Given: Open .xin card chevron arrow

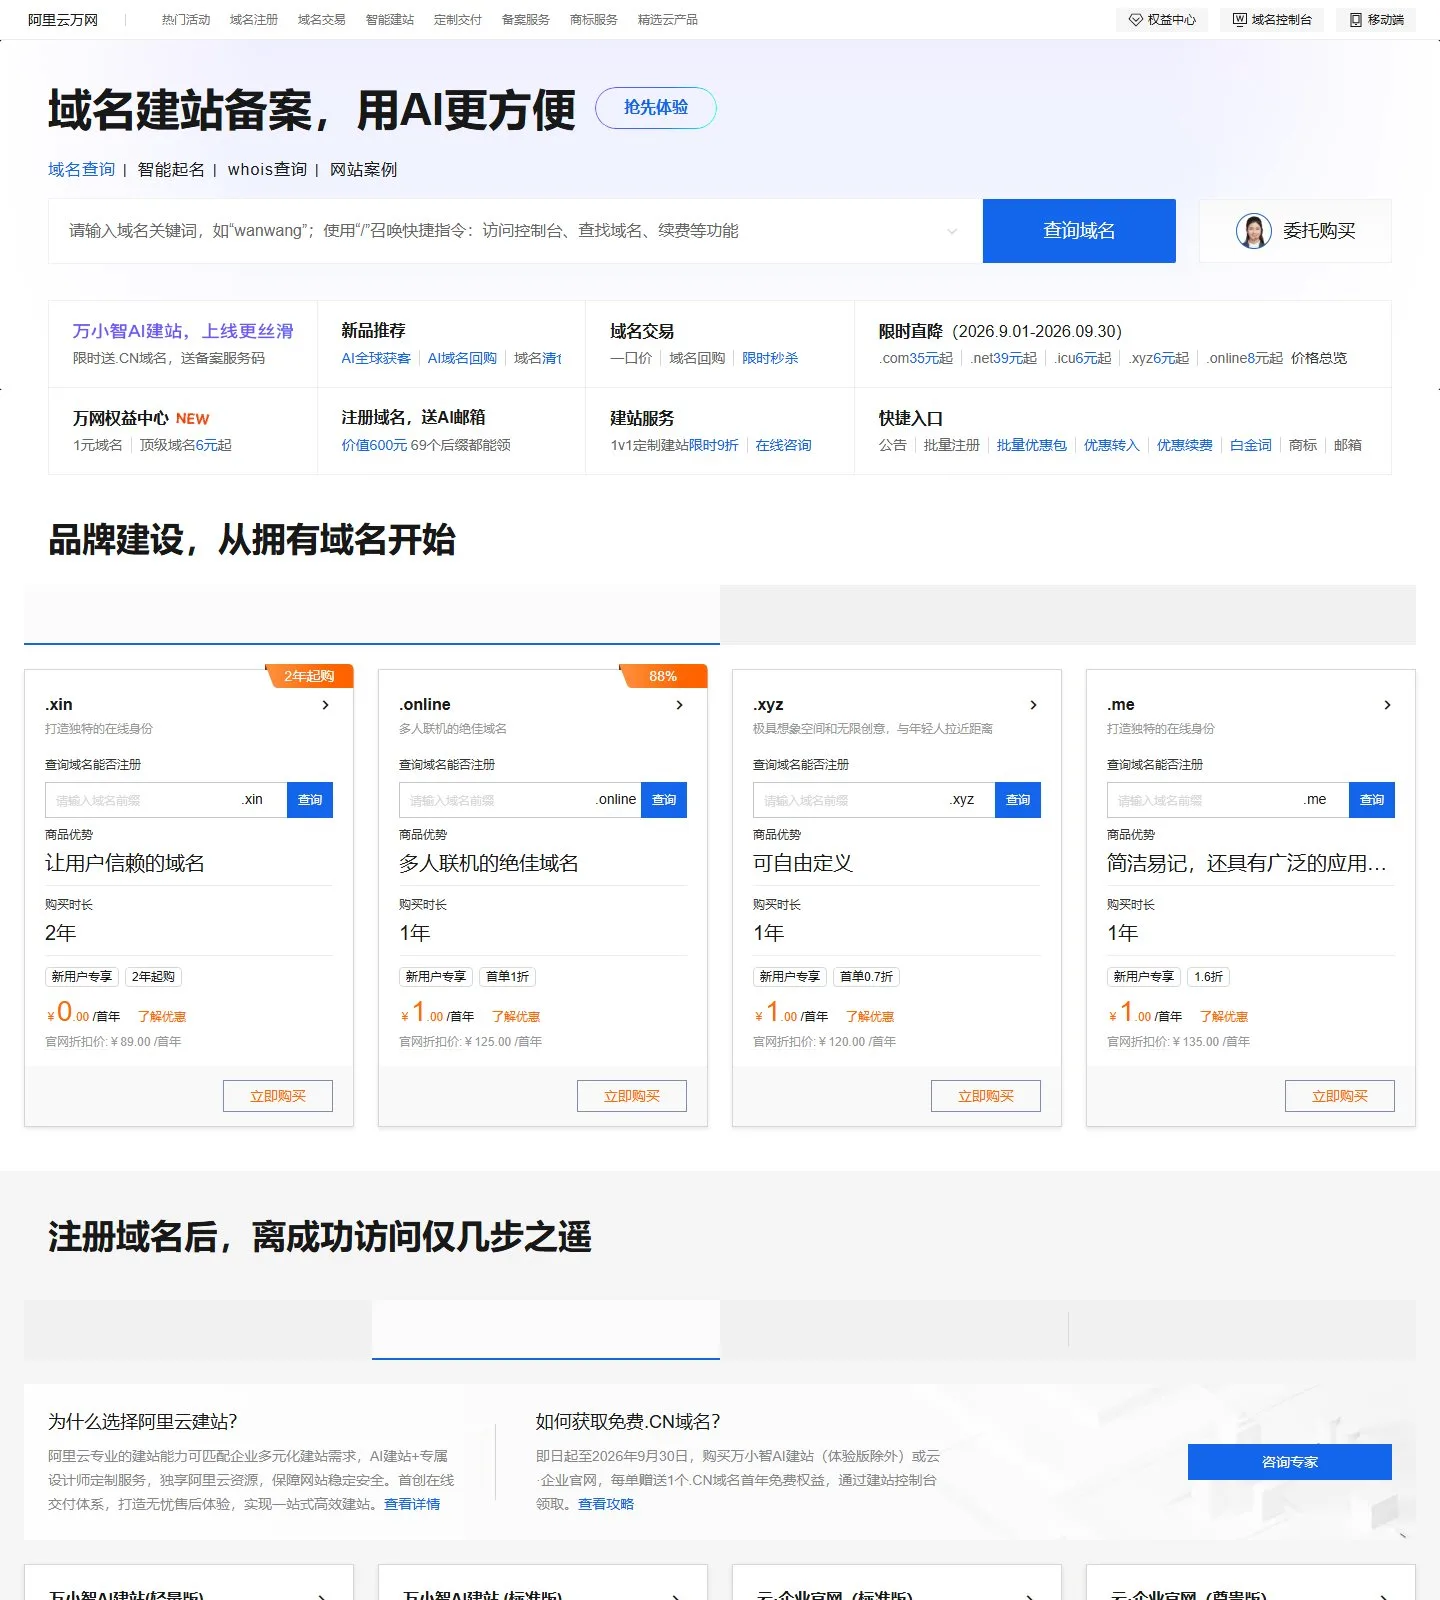Looking at the screenshot, I should (325, 705).
